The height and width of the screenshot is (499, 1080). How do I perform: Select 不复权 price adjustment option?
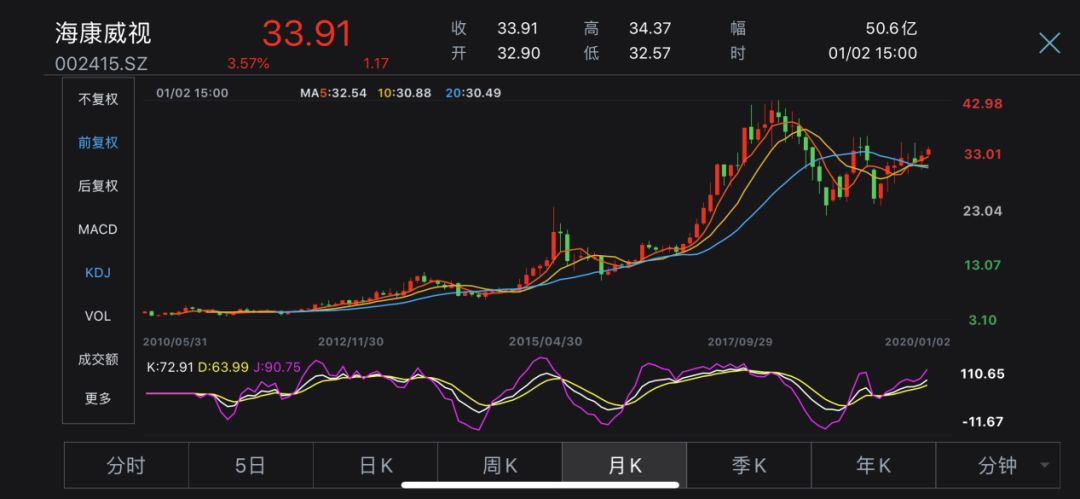click(x=98, y=99)
